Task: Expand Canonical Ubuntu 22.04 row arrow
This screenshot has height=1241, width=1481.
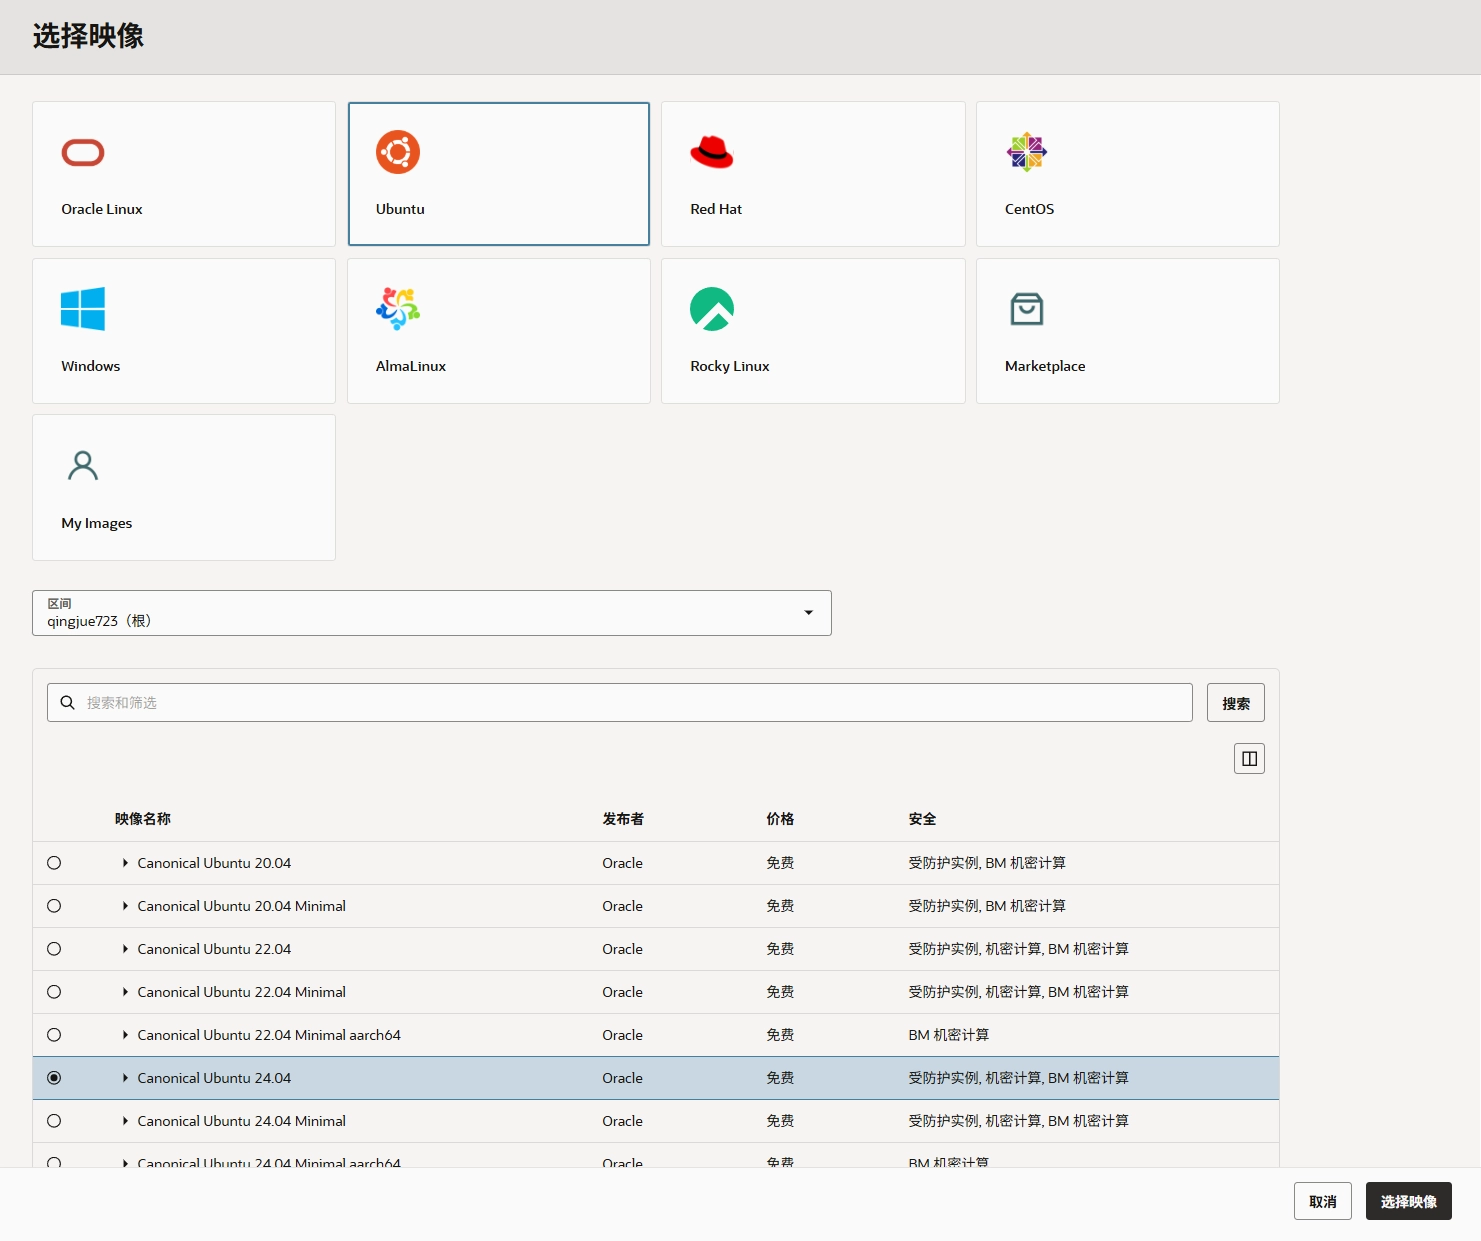Action: (125, 949)
